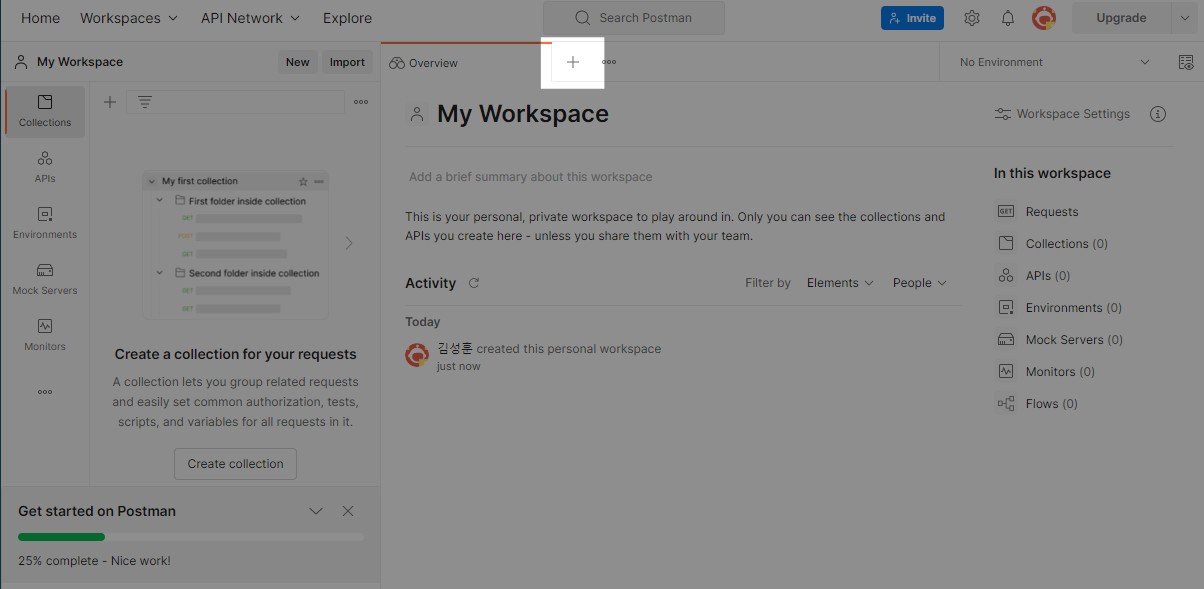Collapse the Get started on Postman panel
1204x589 pixels.
click(316, 511)
